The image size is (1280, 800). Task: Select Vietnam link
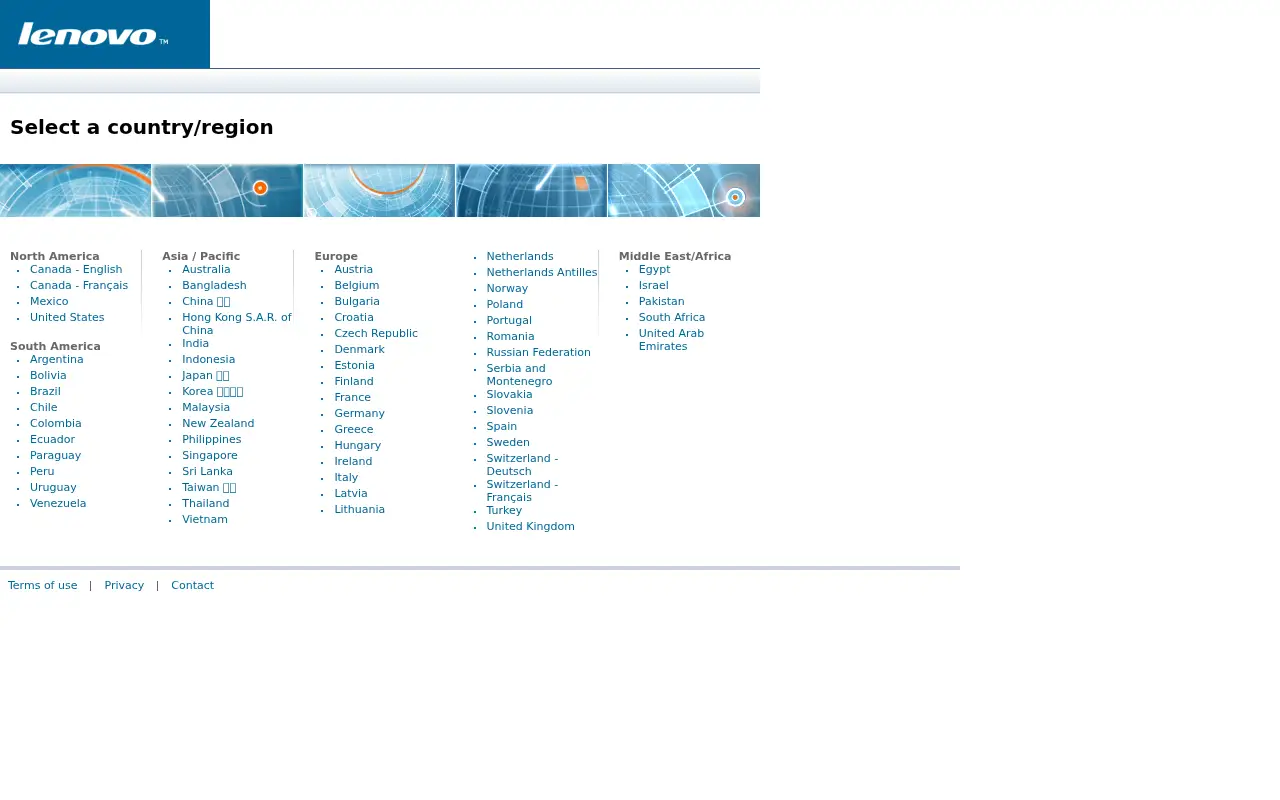205,519
